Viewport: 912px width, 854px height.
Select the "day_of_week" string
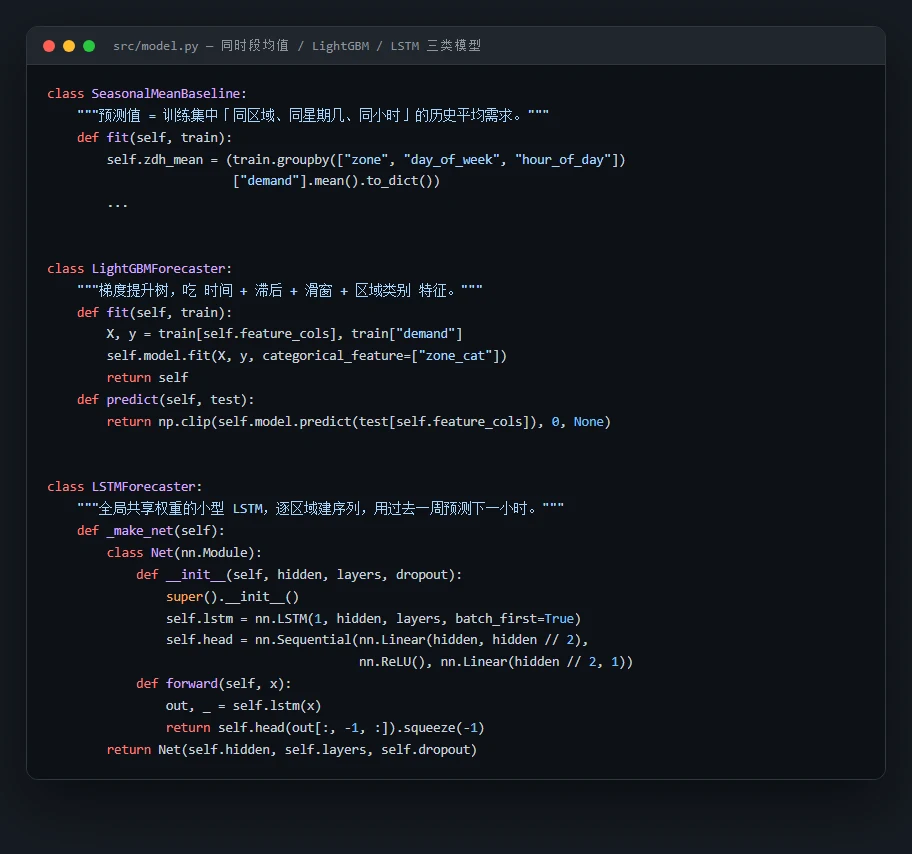(x=452, y=159)
